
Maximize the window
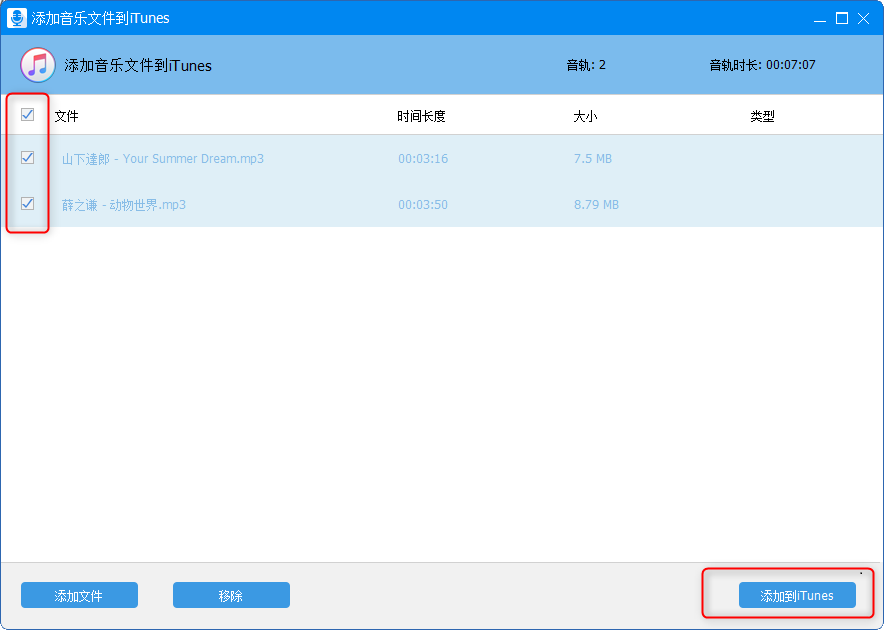[842, 19]
